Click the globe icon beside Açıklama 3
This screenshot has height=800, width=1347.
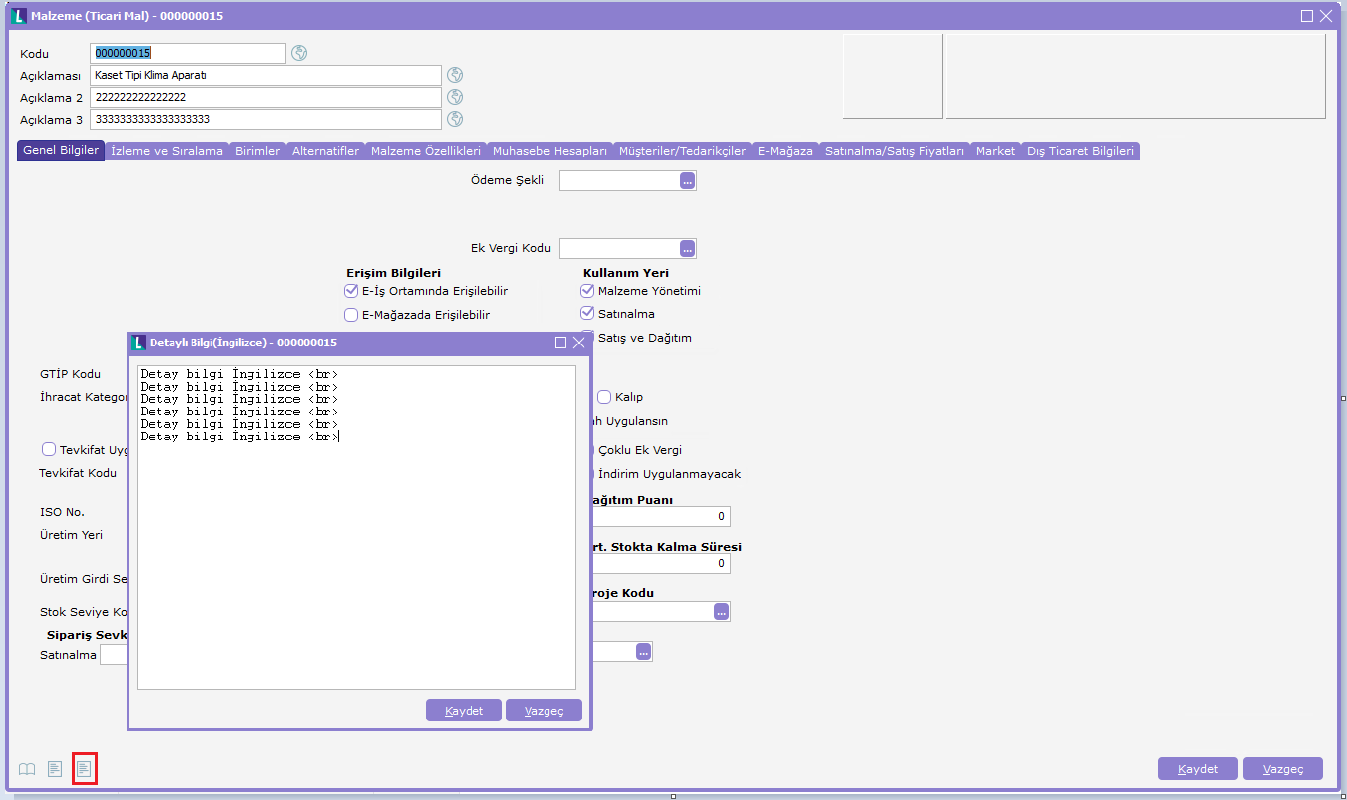[x=455, y=119]
